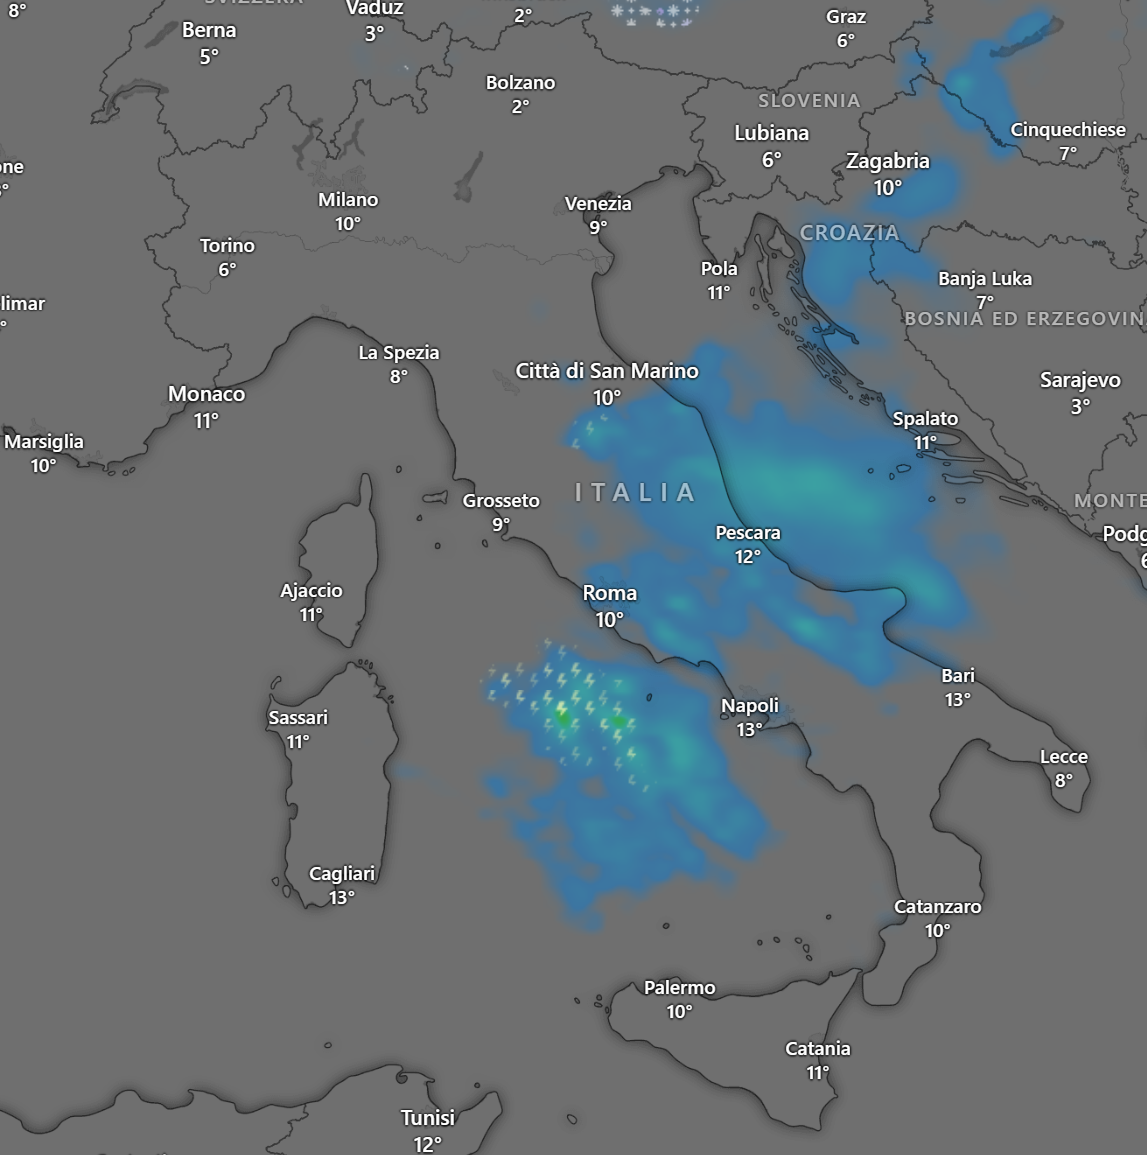Screen dimensions: 1147x1155
Task: Select the Milano city label
Action: pyautogui.click(x=348, y=200)
